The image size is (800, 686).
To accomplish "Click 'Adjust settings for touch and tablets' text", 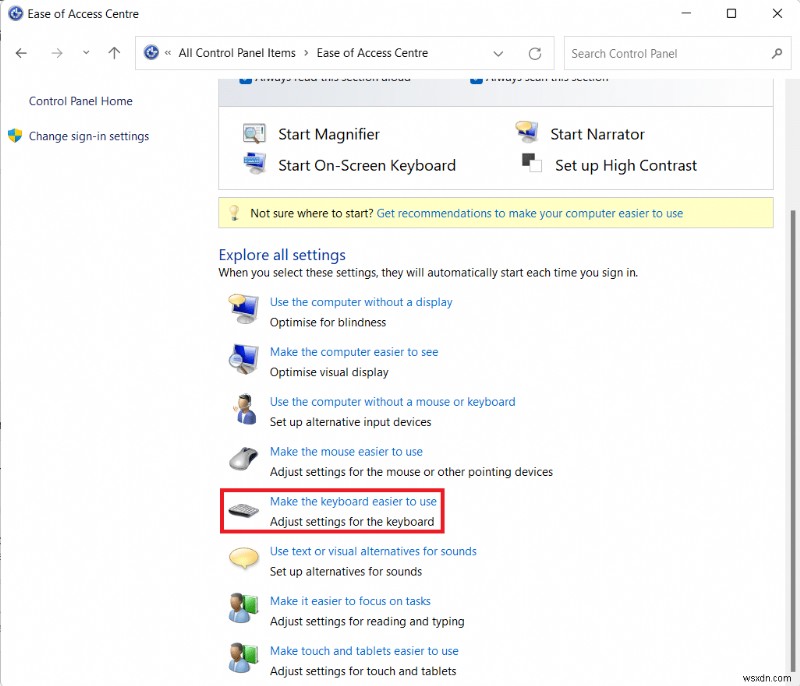I will click(x=363, y=671).
